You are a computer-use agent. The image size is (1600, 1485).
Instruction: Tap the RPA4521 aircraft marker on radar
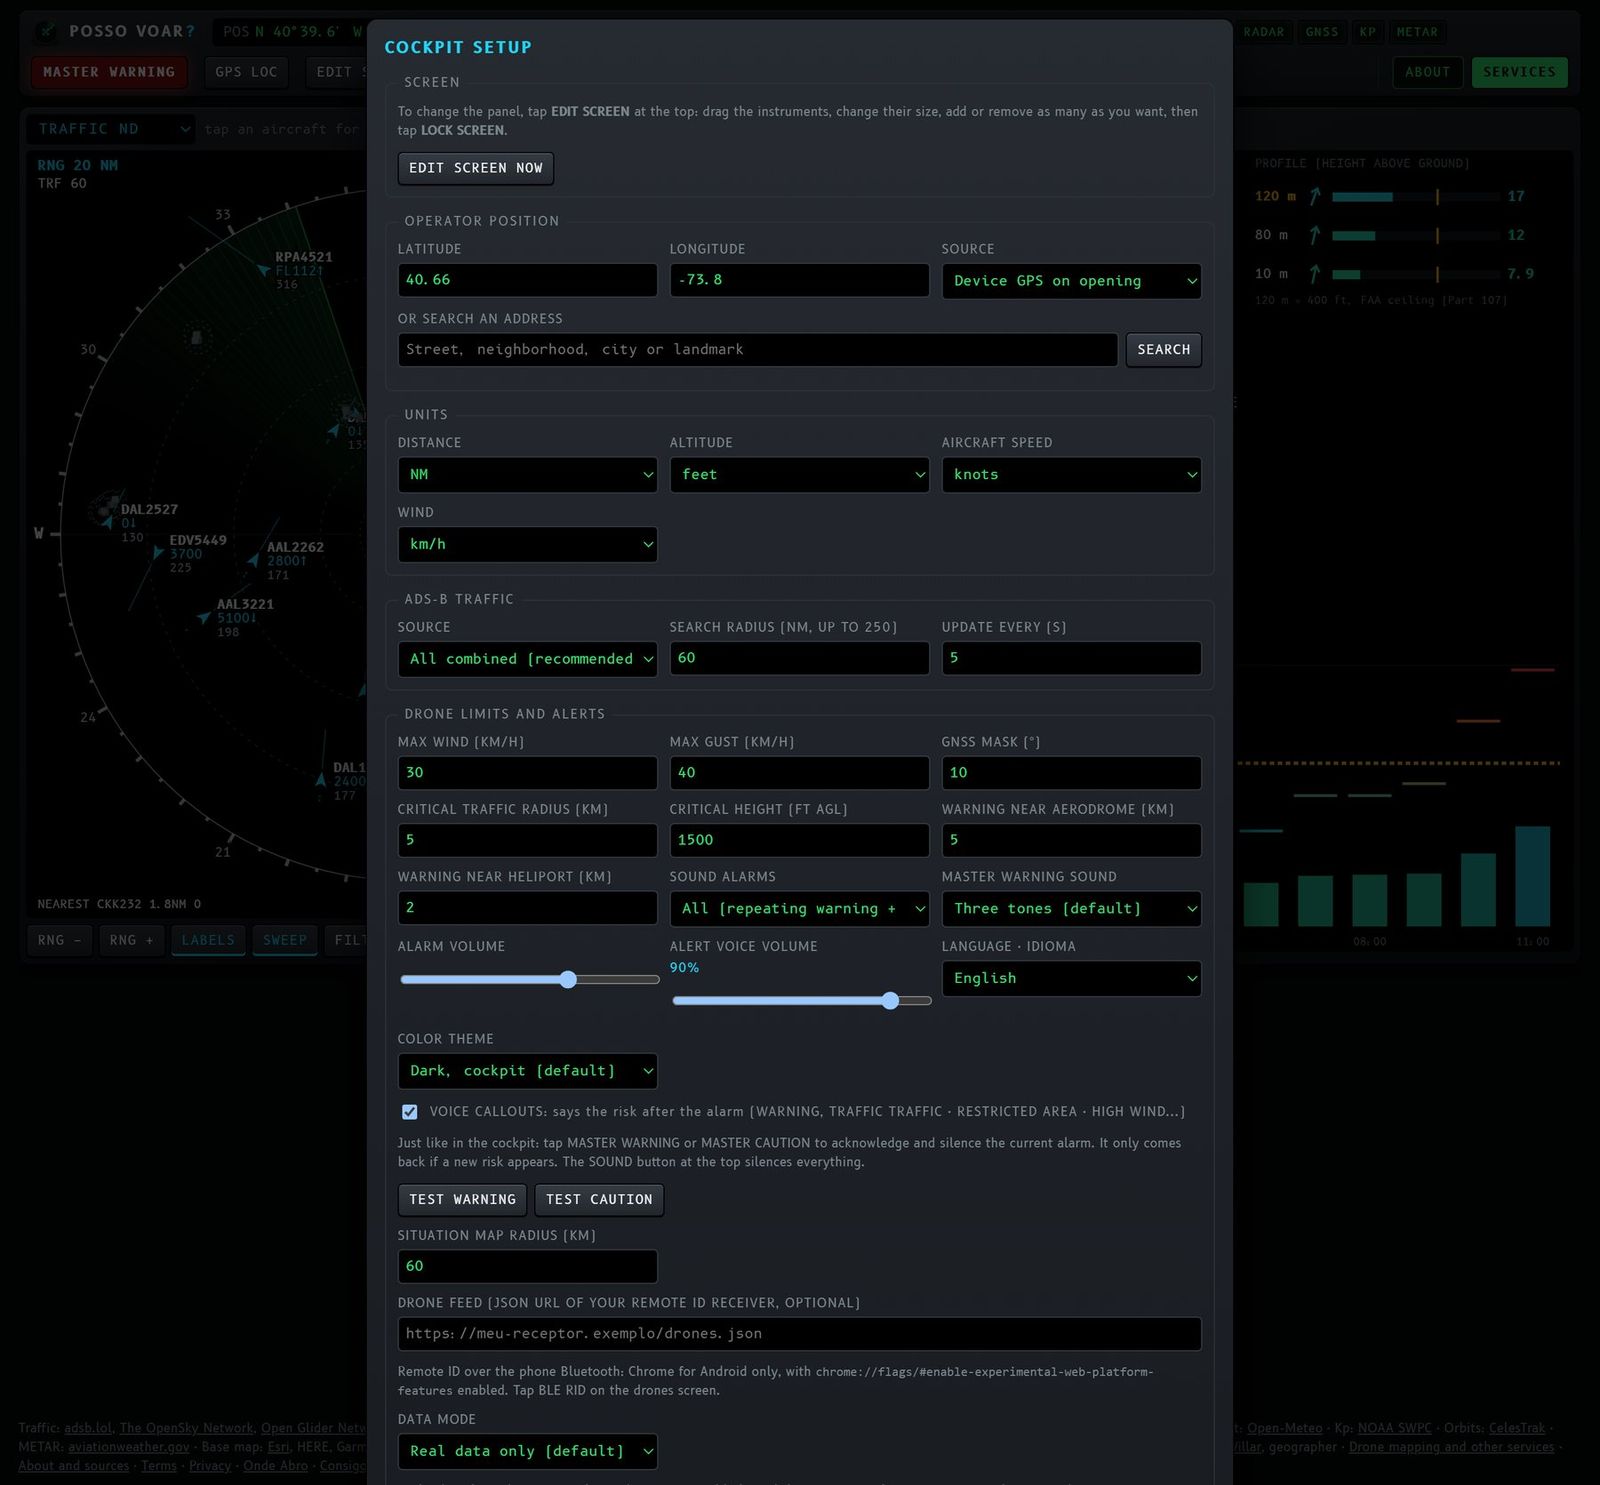[264, 270]
